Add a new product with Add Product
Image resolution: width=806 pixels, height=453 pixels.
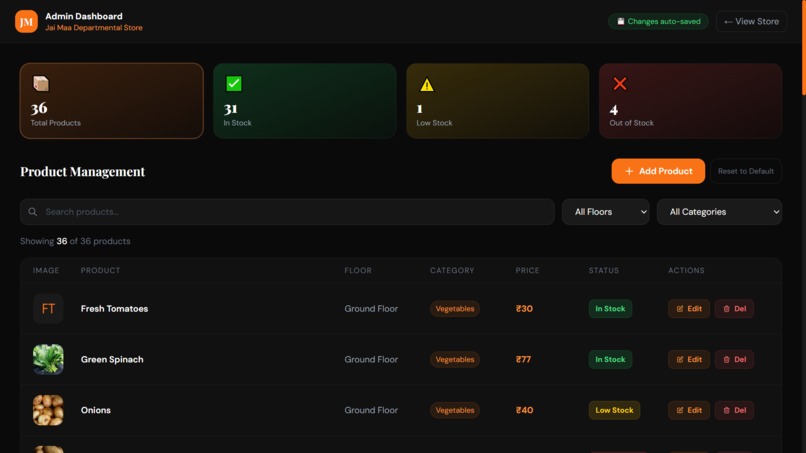[658, 171]
